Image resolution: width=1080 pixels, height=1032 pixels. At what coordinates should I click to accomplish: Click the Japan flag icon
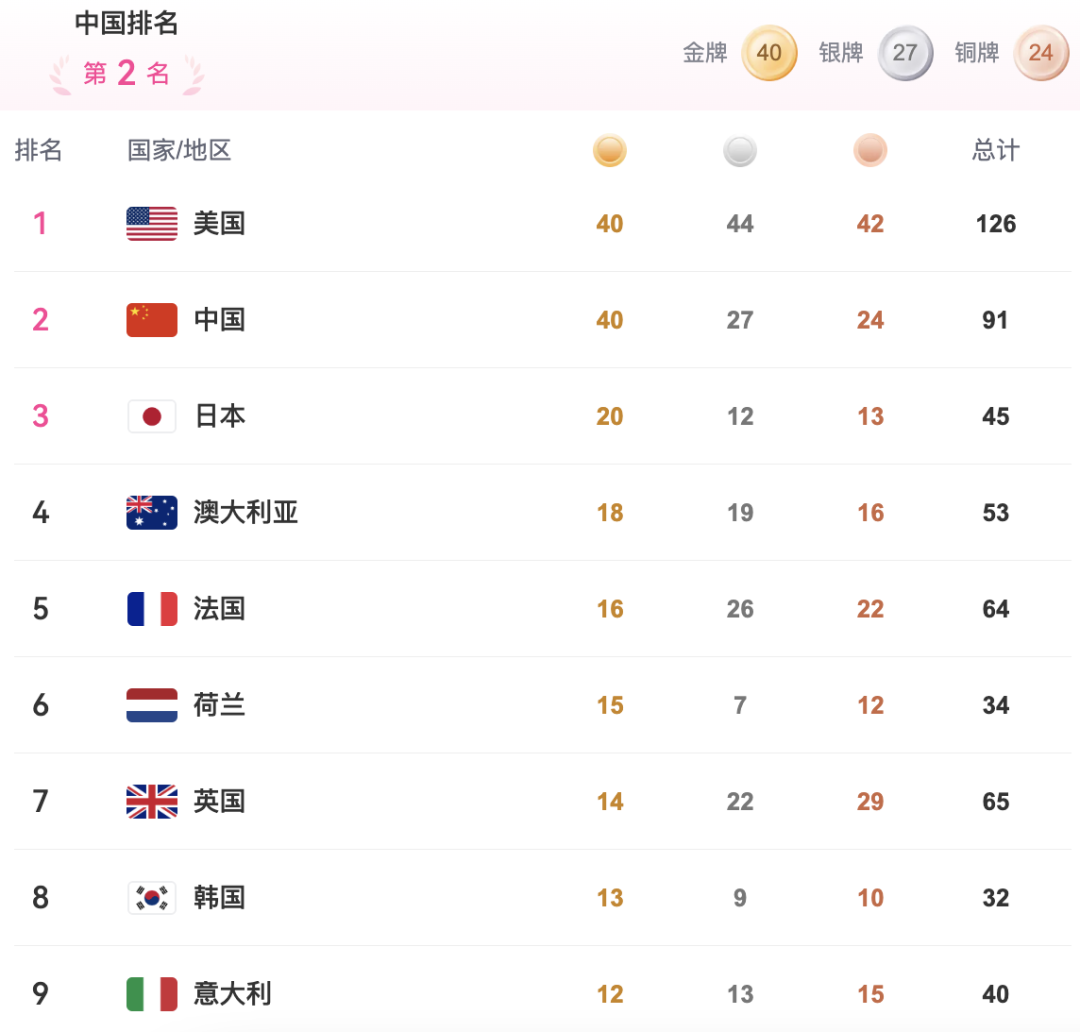tap(152, 416)
